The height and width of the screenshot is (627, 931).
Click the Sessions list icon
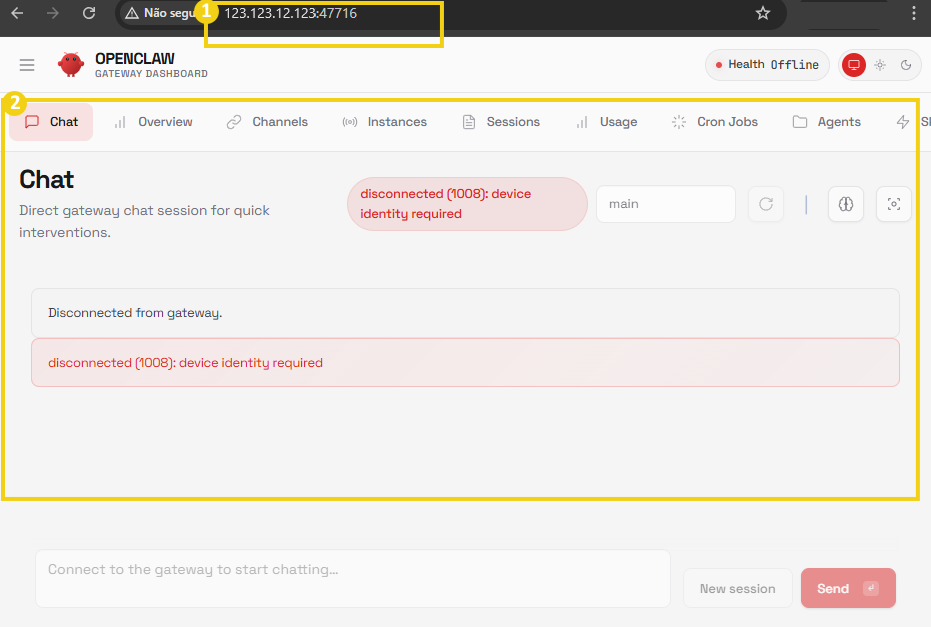coord(467,121)
